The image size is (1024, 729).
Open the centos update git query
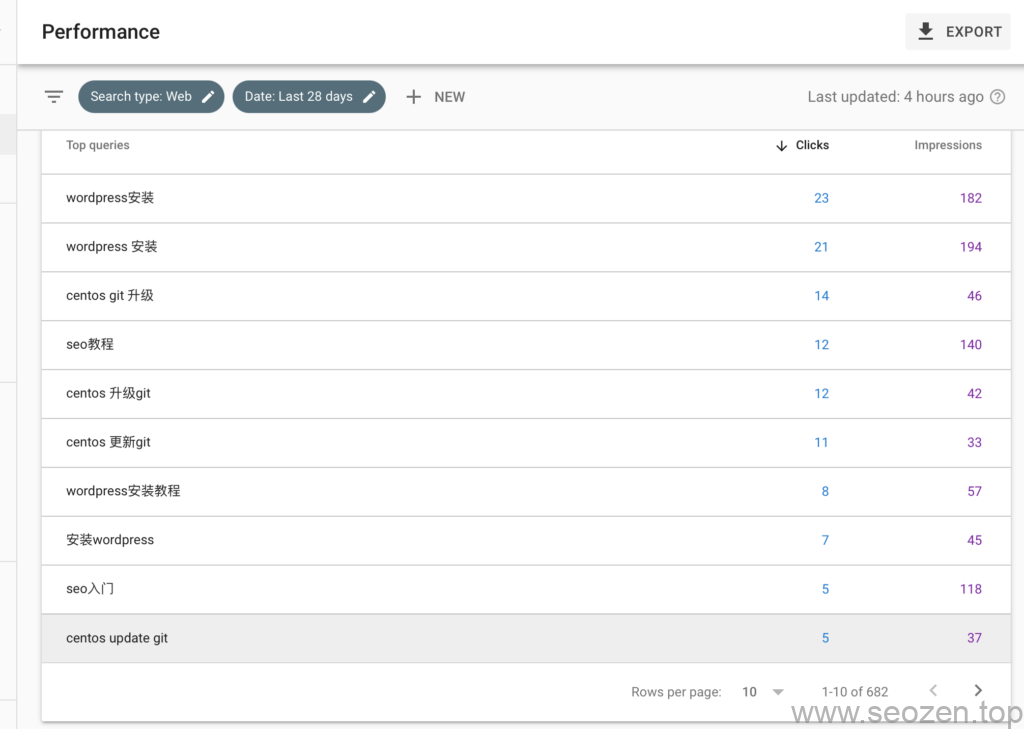(117, 638)
